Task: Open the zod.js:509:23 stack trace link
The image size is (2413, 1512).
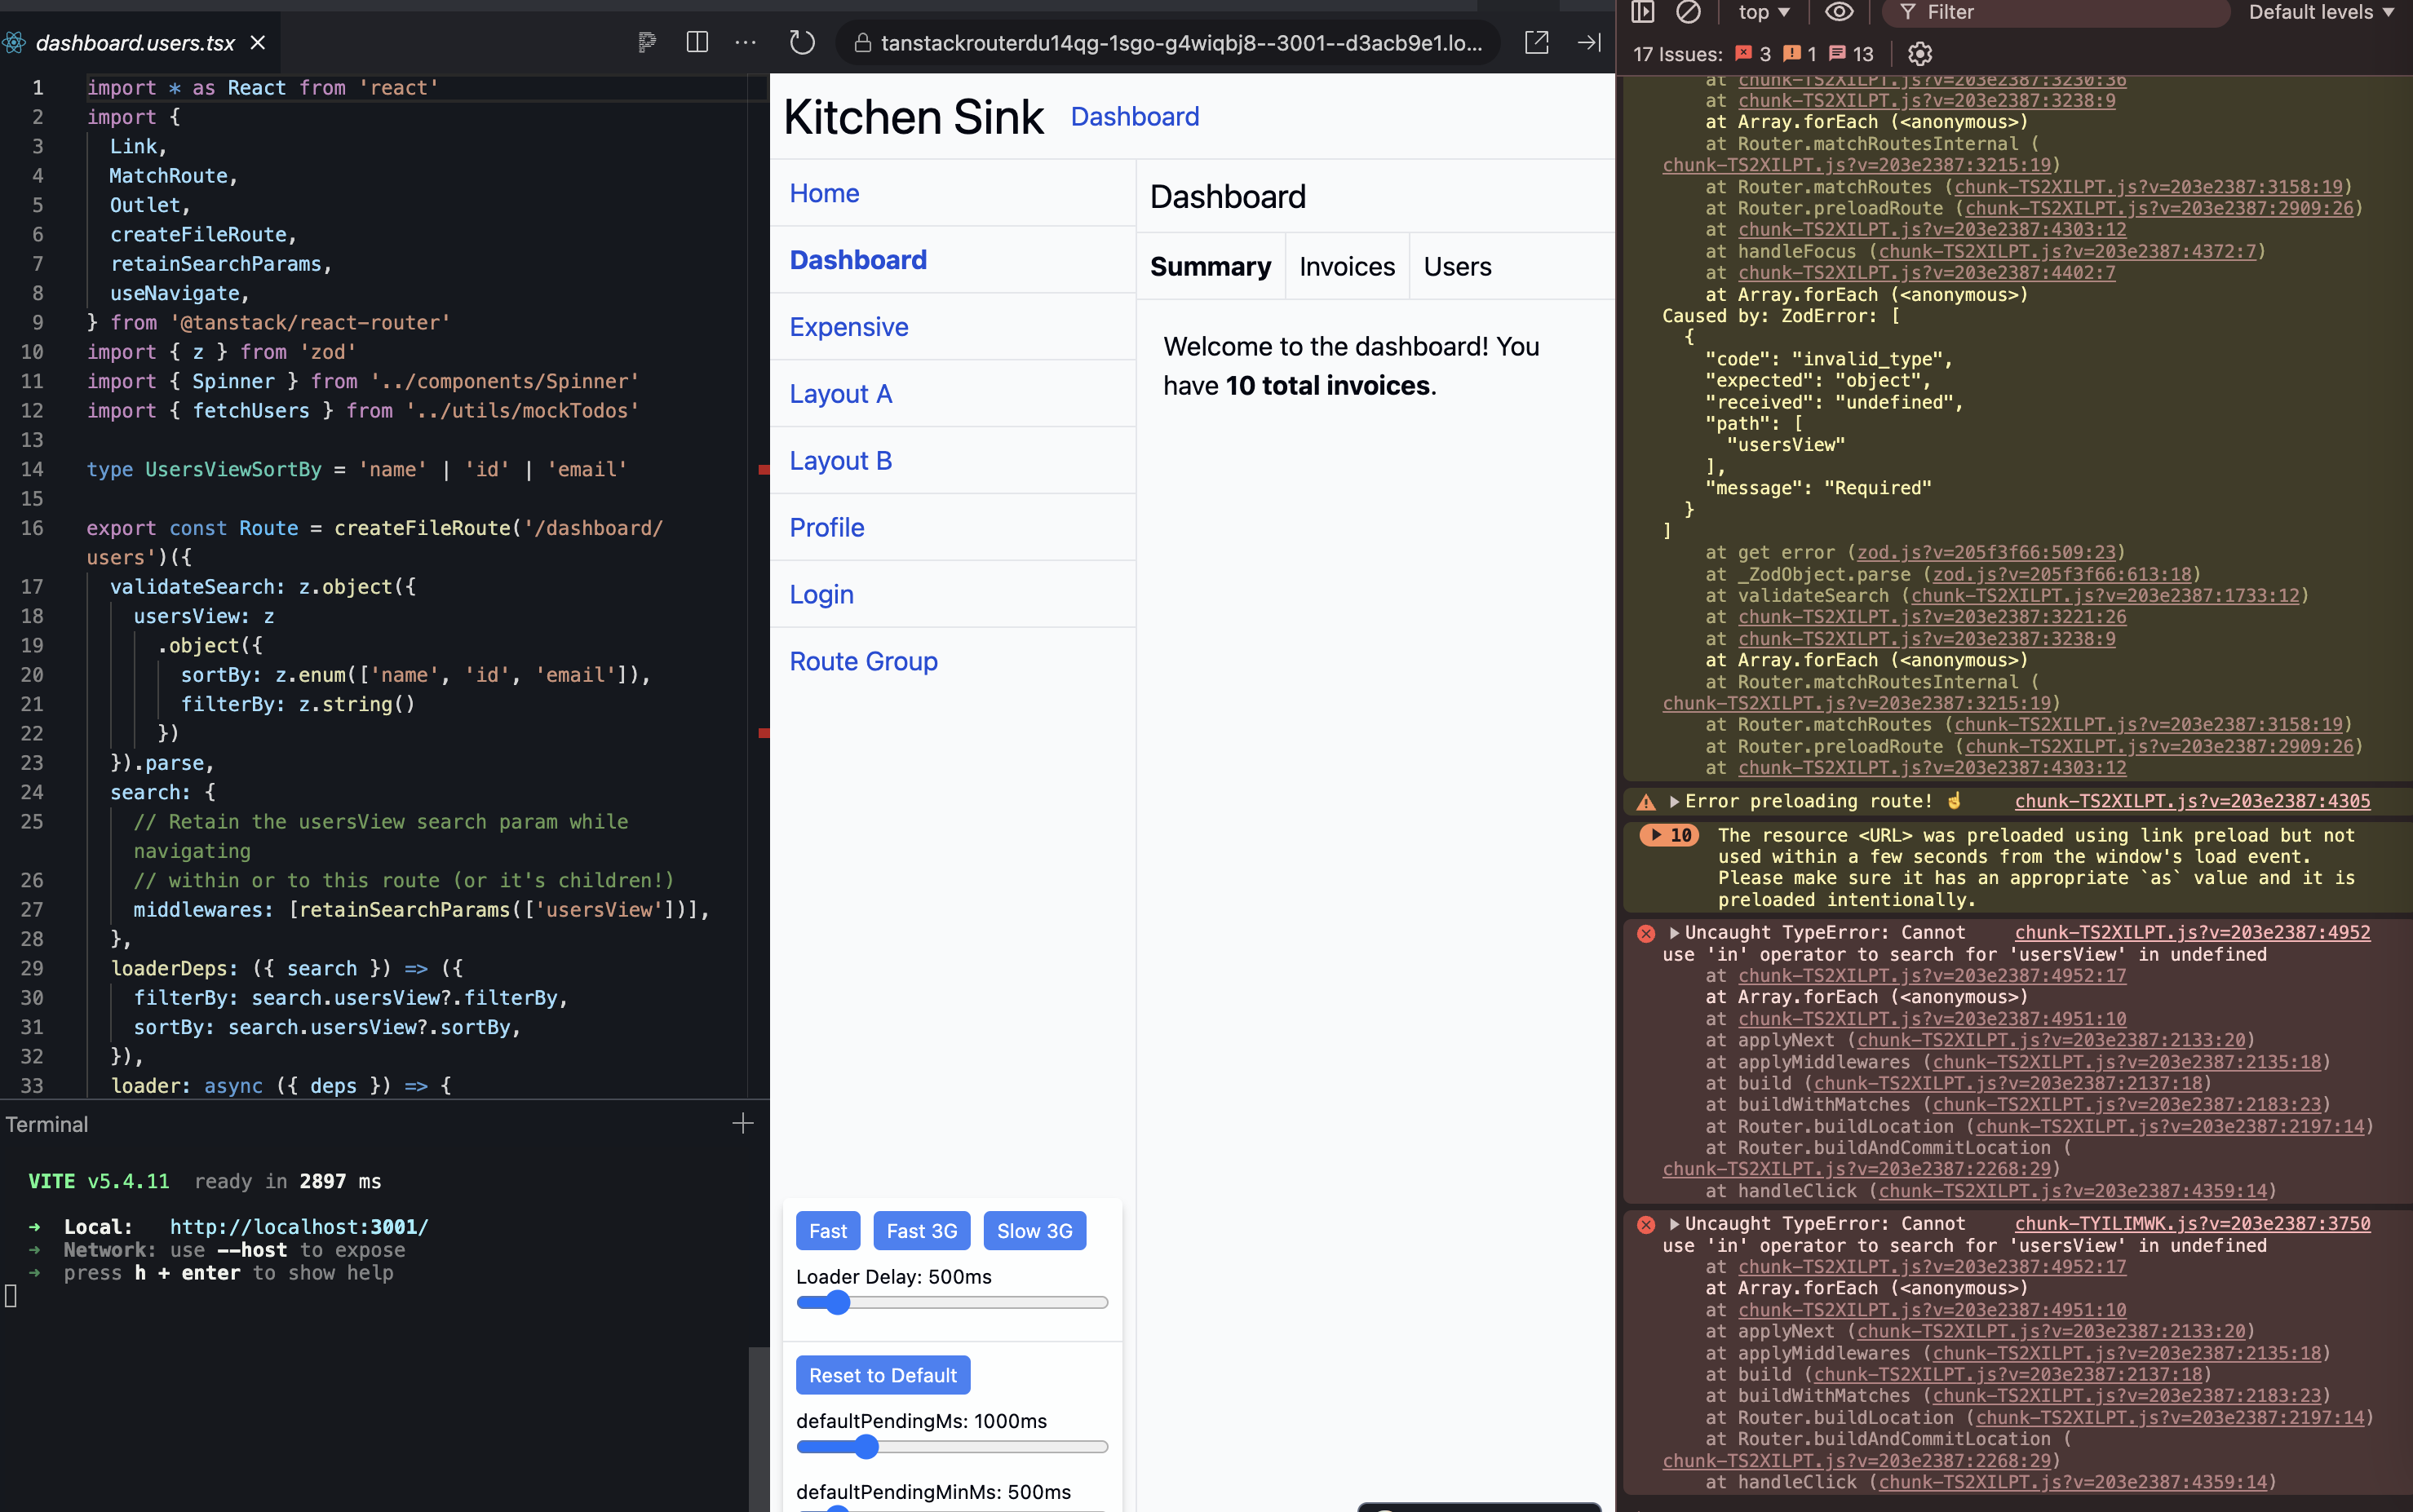Action: [x=1986, y=553]
